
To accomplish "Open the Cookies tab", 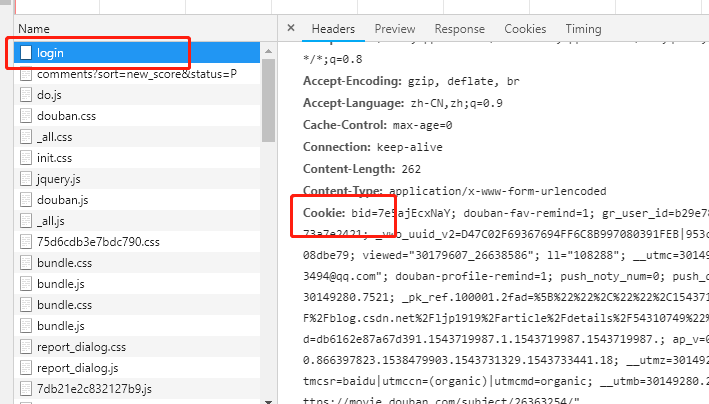I will click(525, 29).
